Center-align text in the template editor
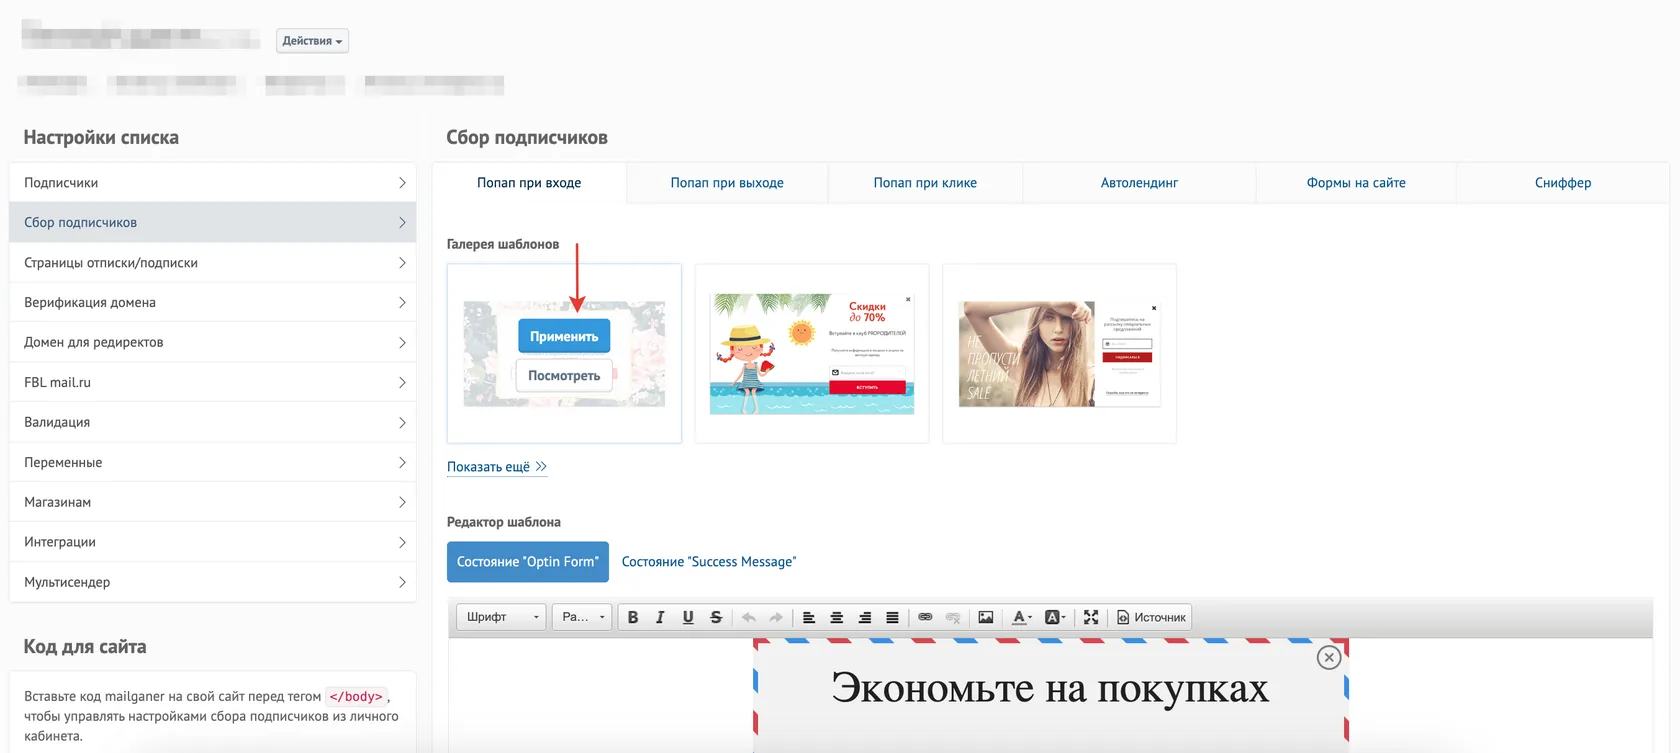The width and height of the screenshot is (1680, 753). point(837,617)
